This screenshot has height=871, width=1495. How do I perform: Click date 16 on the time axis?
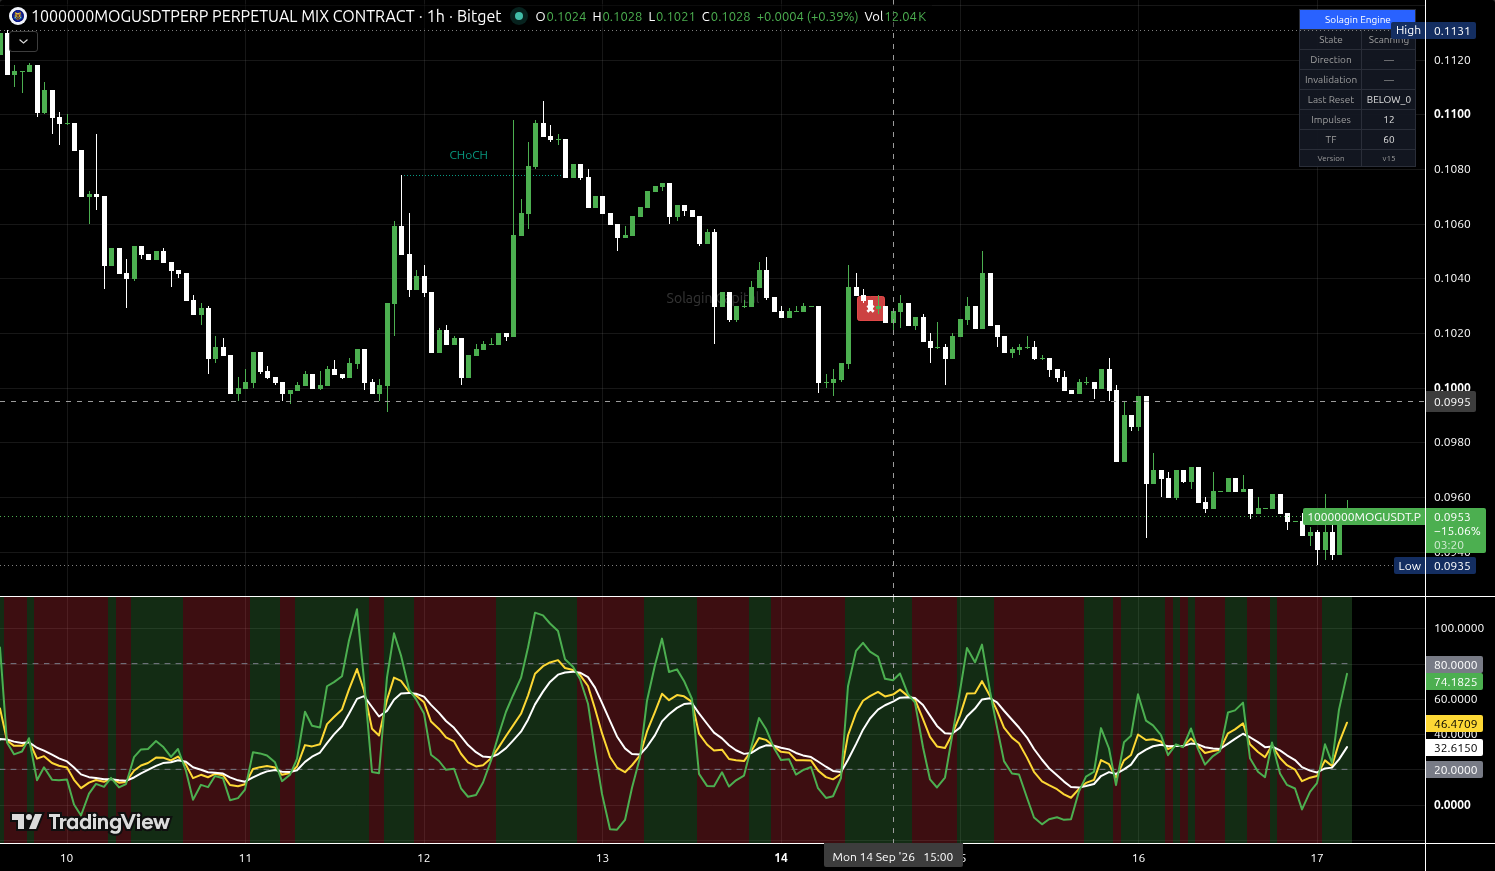pyautogui.click(x=1138, y=858)
